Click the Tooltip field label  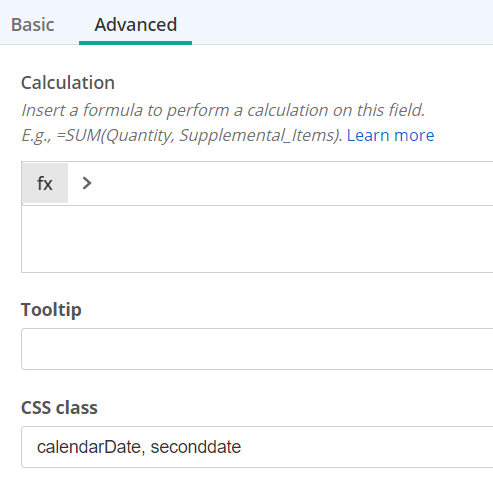tap(51, 310)
